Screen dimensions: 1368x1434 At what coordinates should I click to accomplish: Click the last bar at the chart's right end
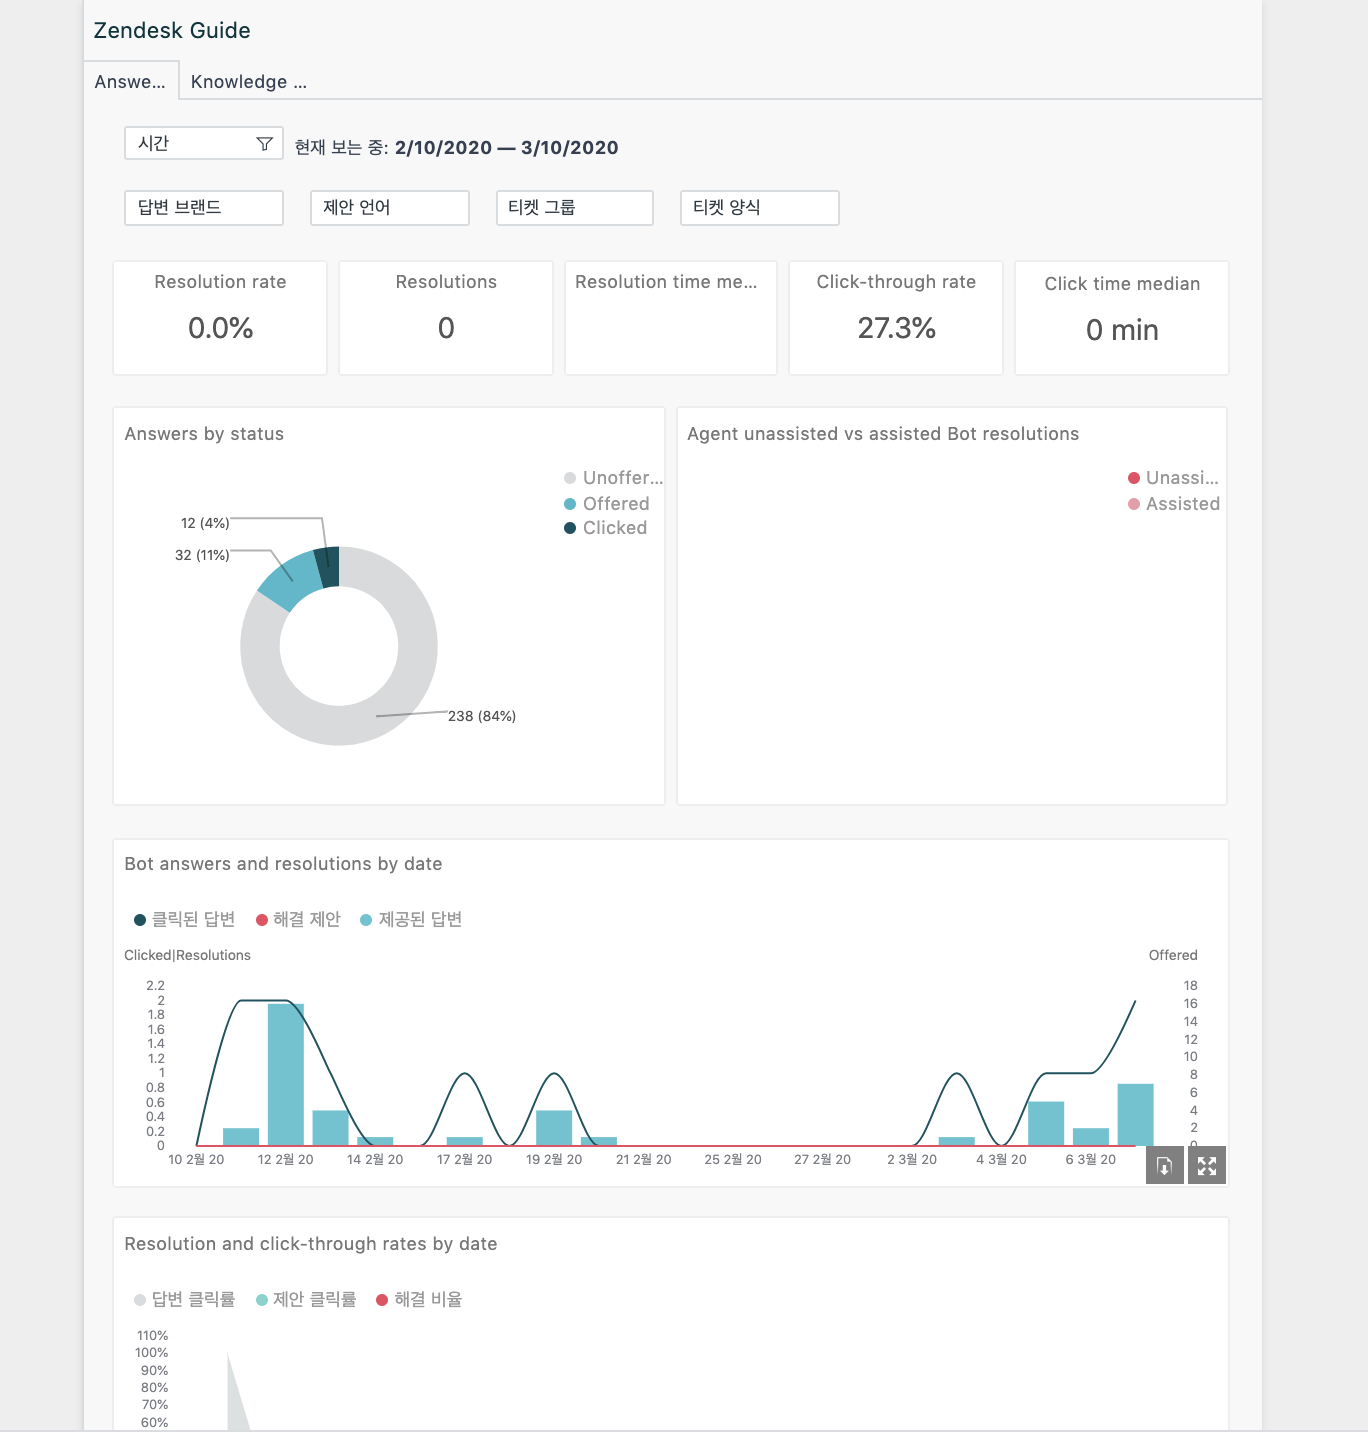[x=1136, y=1115]
